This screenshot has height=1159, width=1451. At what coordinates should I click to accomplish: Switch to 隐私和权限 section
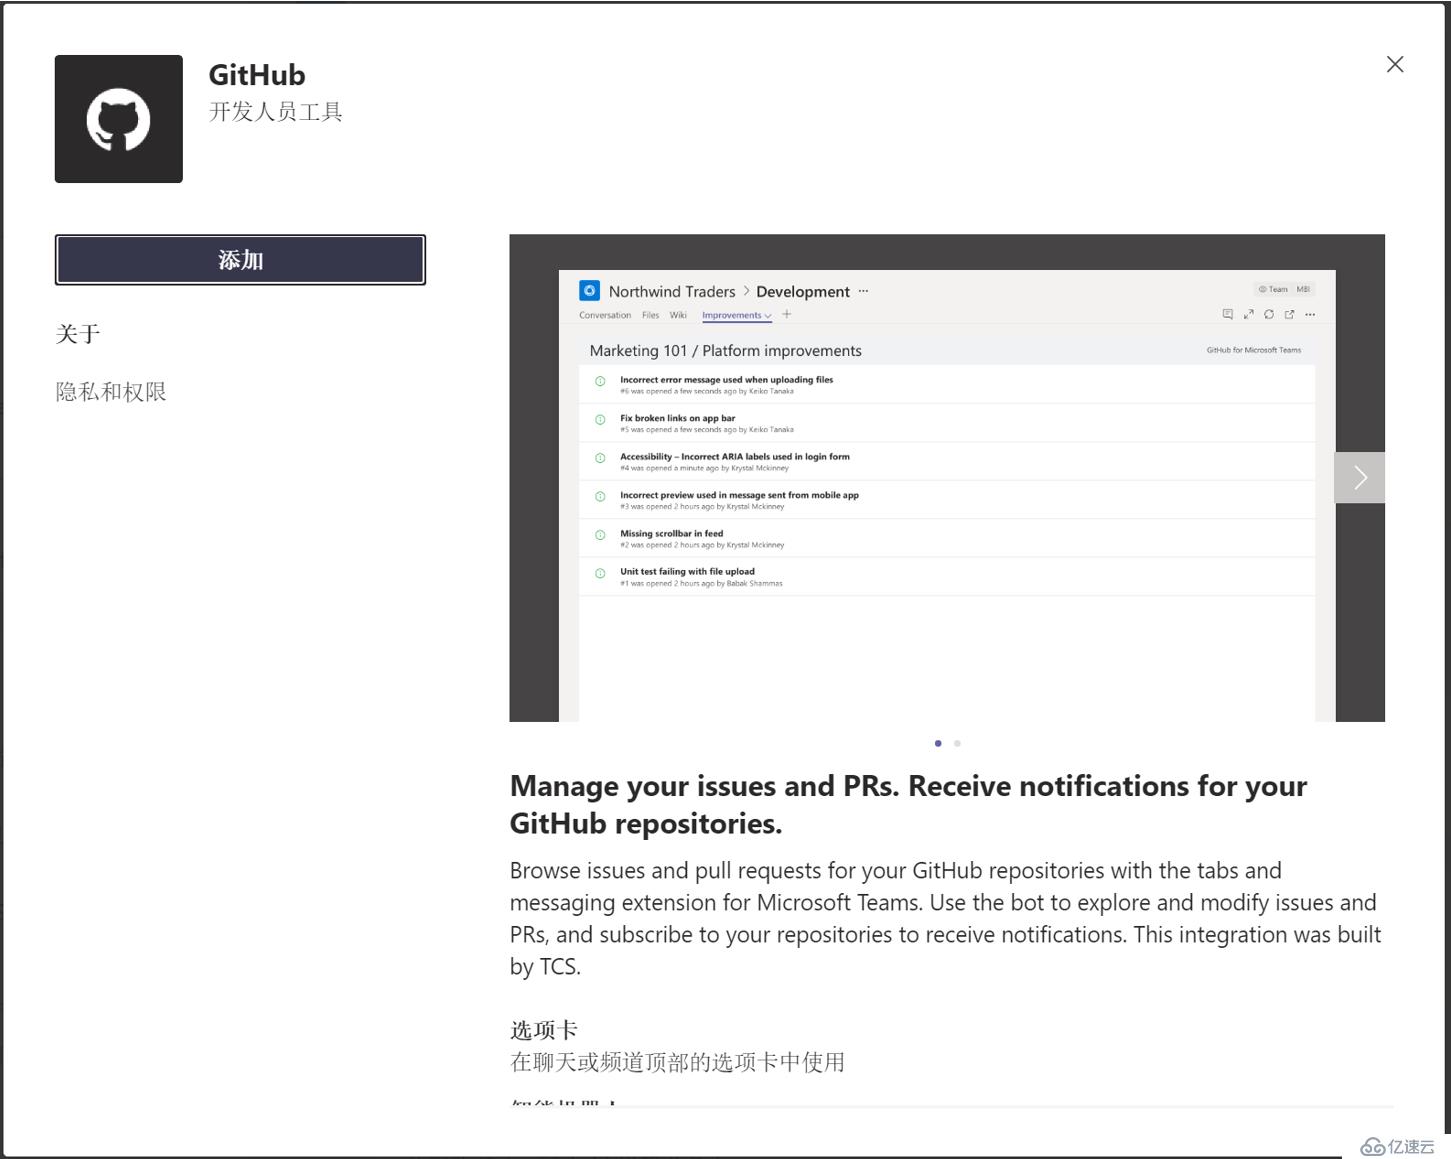(111, 392)
